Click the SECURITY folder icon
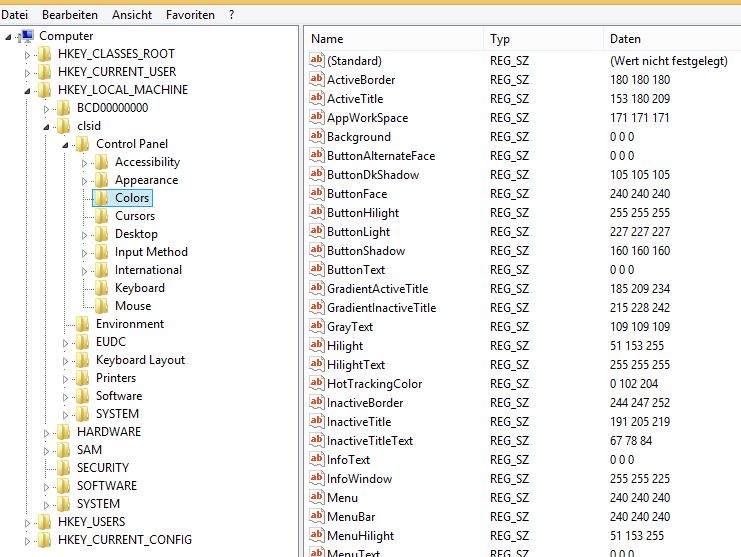741x557 pixels. [x=63, y=468]
